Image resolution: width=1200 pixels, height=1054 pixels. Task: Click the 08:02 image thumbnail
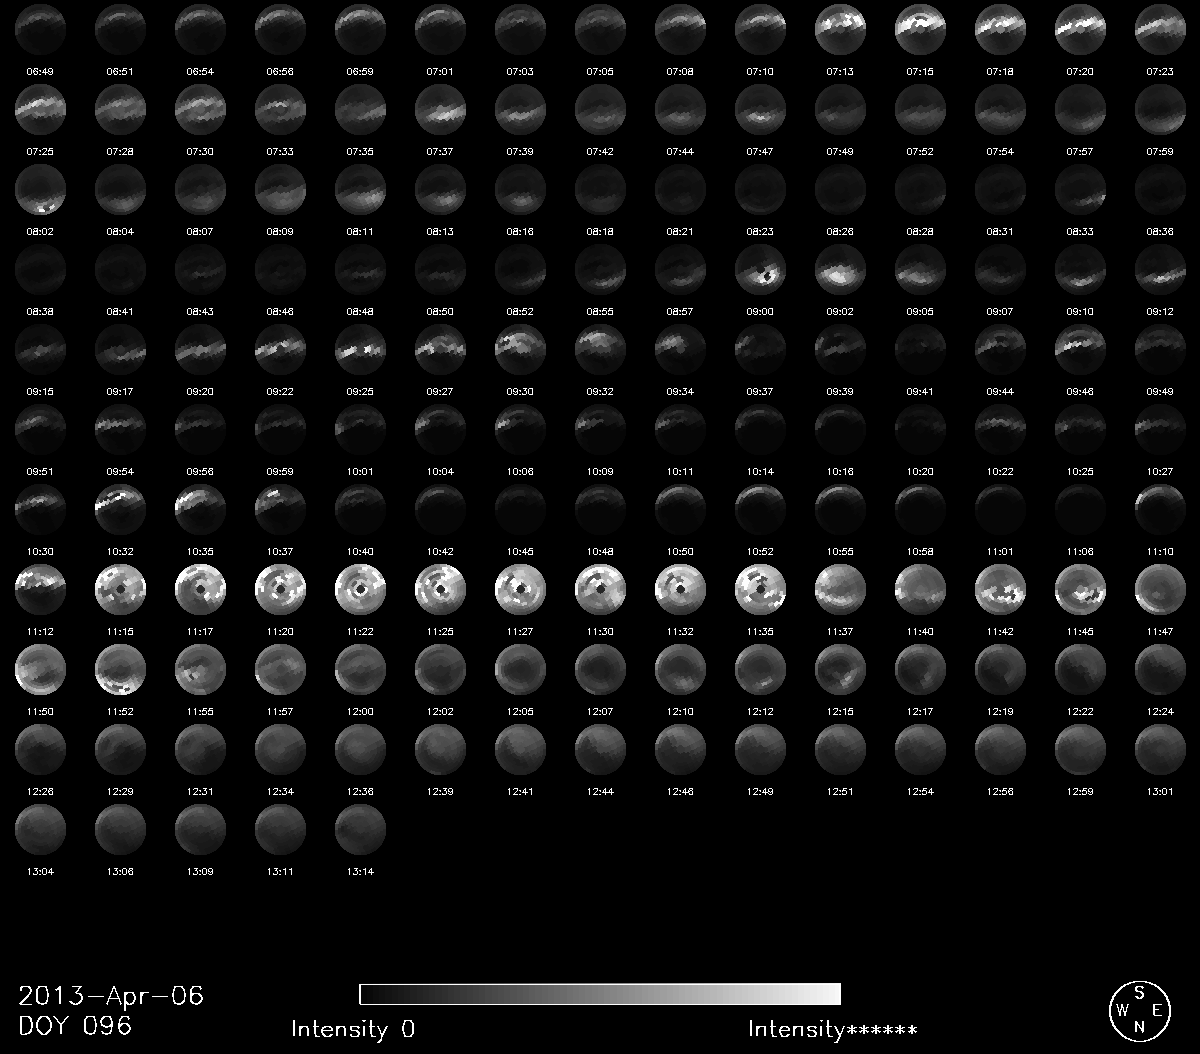pyautogui.click(x=40, y=188)
